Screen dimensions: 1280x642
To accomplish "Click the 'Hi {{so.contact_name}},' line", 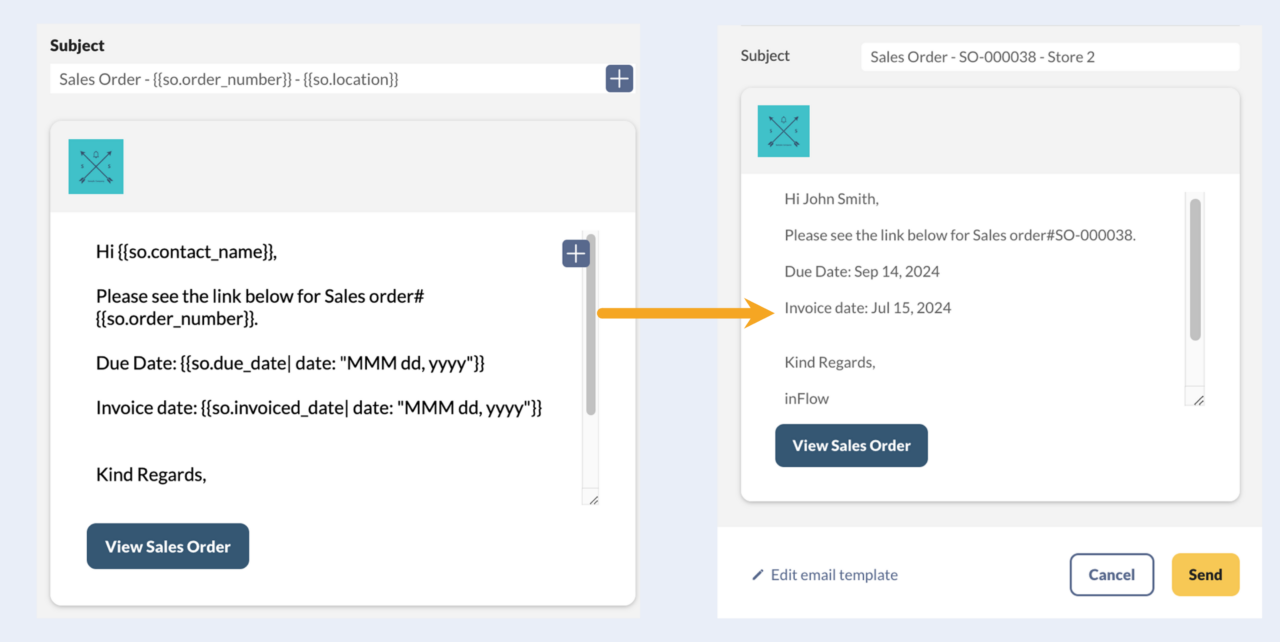I will pyautogui.click(x=186, y=252).
